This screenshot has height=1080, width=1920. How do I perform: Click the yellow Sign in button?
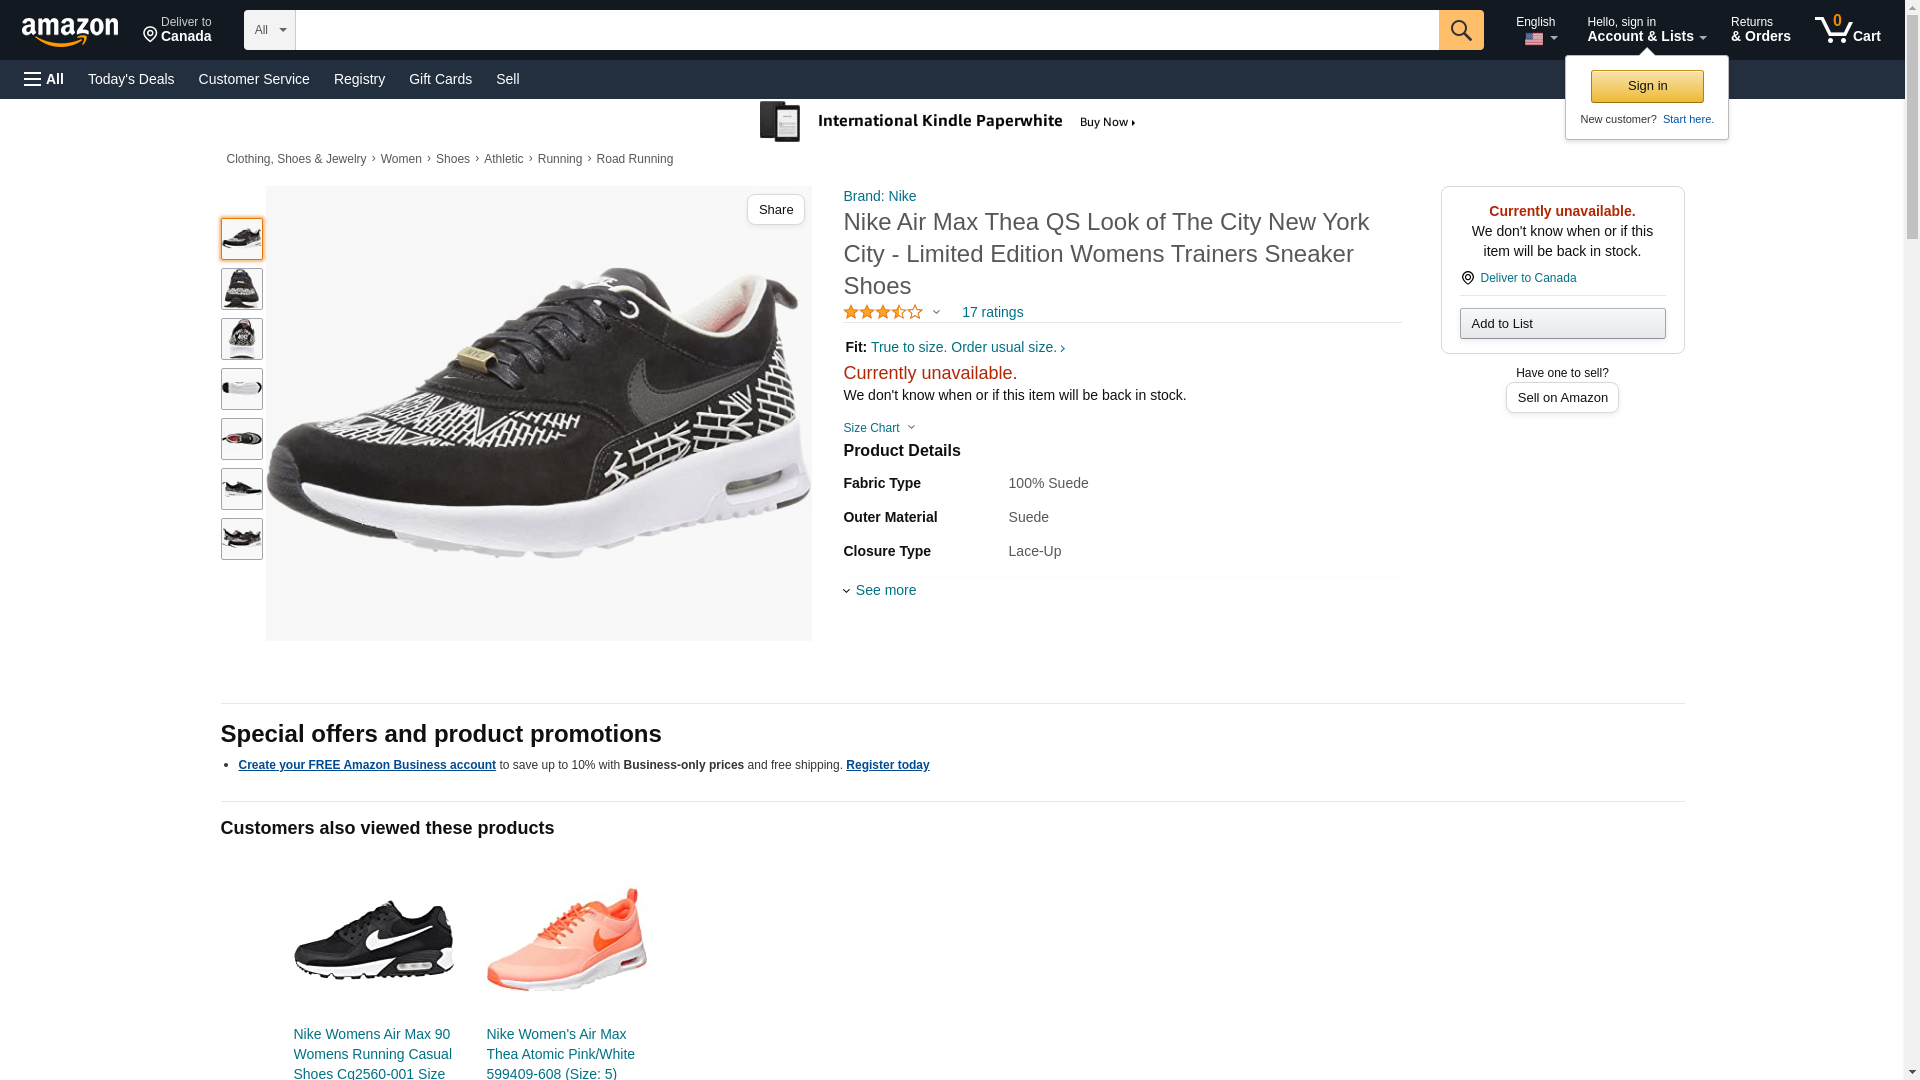1647,86
